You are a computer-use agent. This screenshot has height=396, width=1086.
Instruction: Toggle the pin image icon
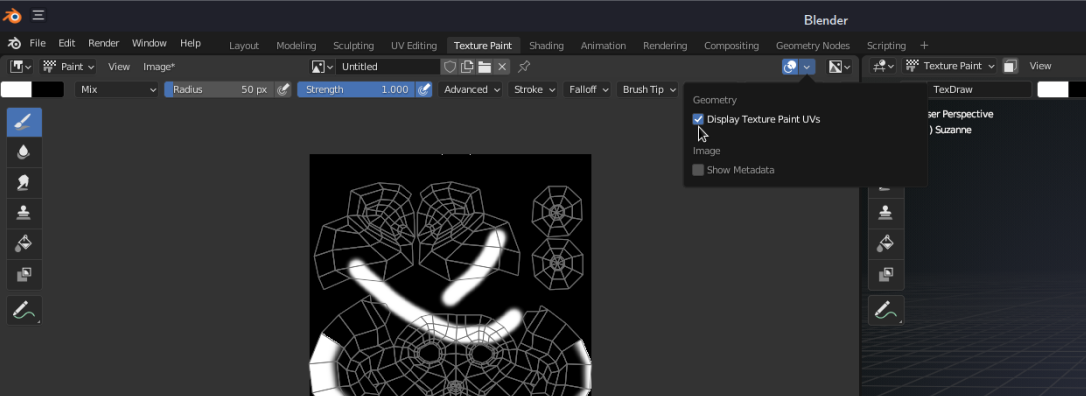pyautogui.click(x=524, y=66)
